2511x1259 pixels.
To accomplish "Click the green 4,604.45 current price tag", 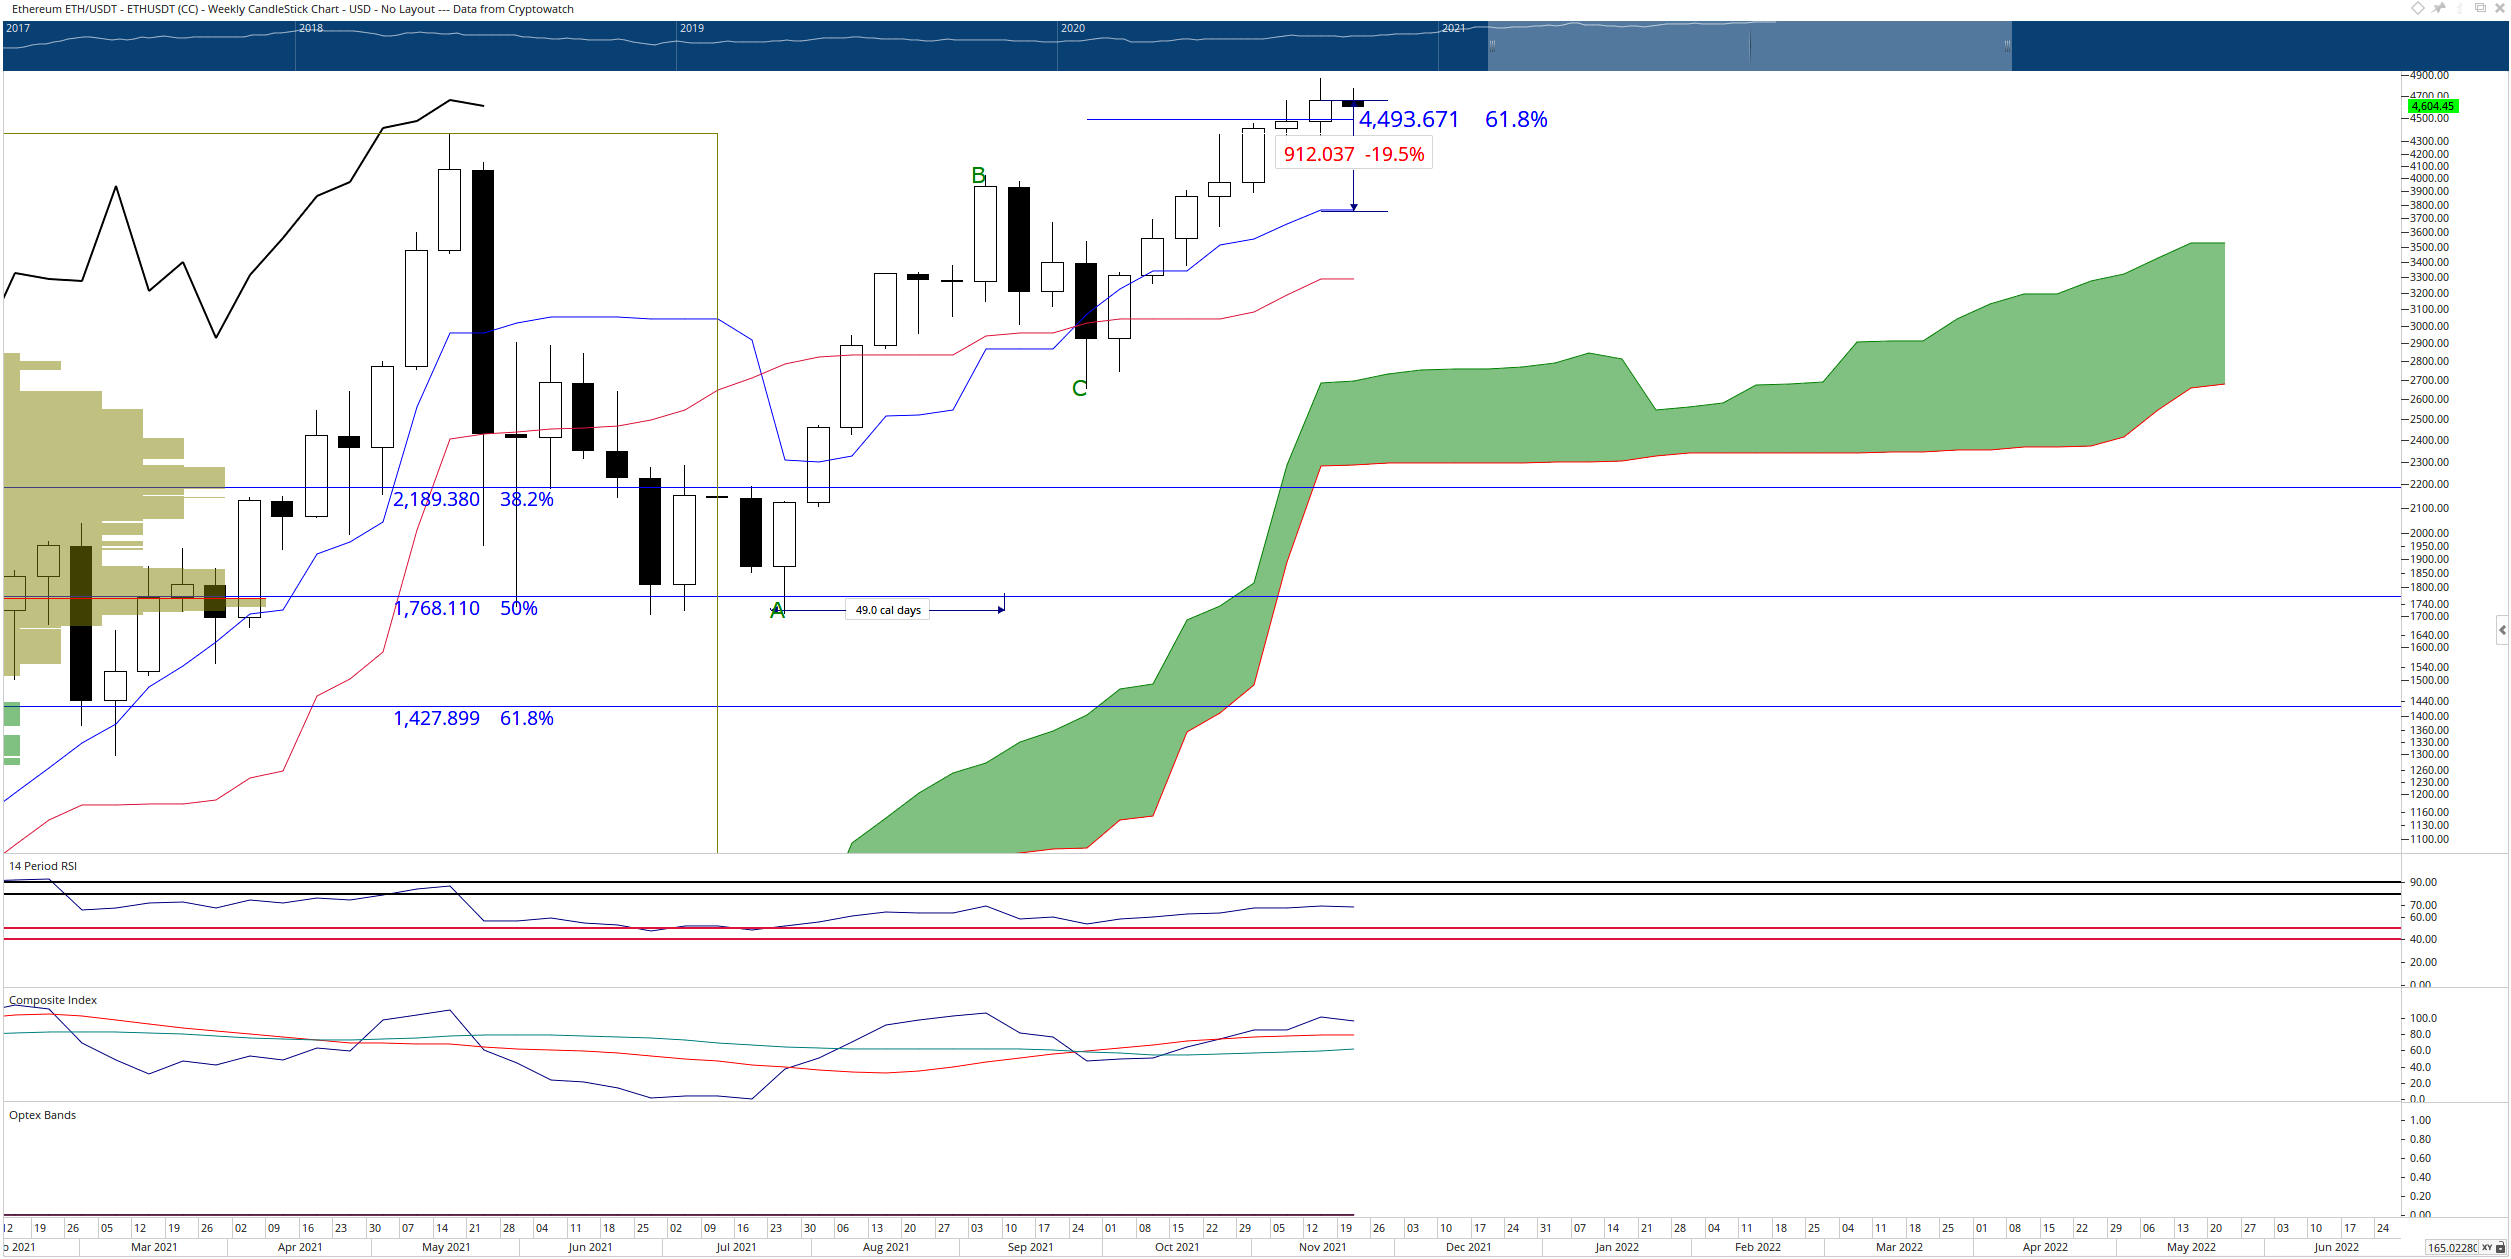I will (2432, 106).
